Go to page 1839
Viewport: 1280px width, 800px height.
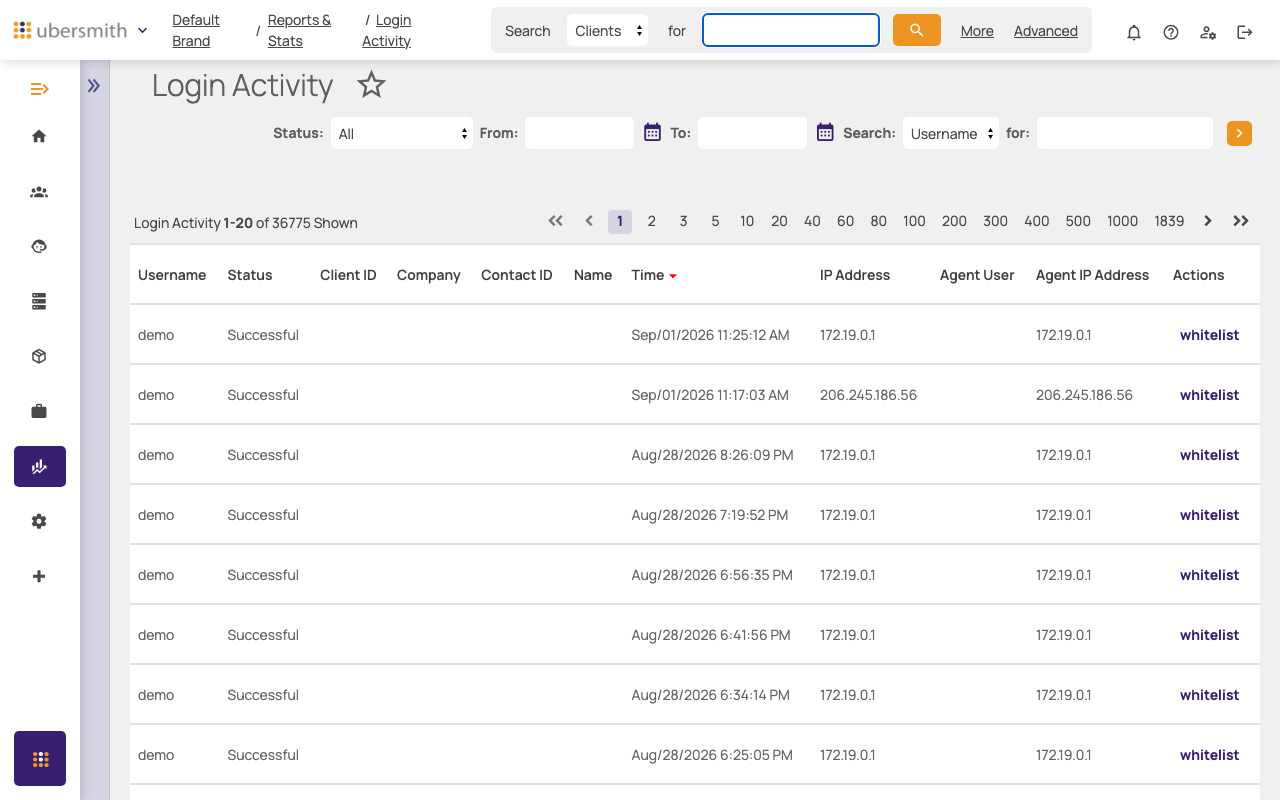[1169, 221]
